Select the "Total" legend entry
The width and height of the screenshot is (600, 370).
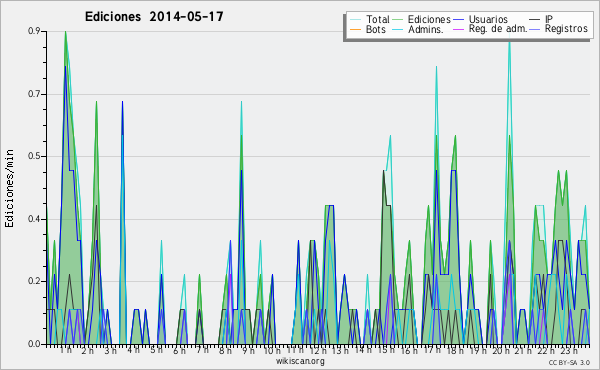pos(370,19)
